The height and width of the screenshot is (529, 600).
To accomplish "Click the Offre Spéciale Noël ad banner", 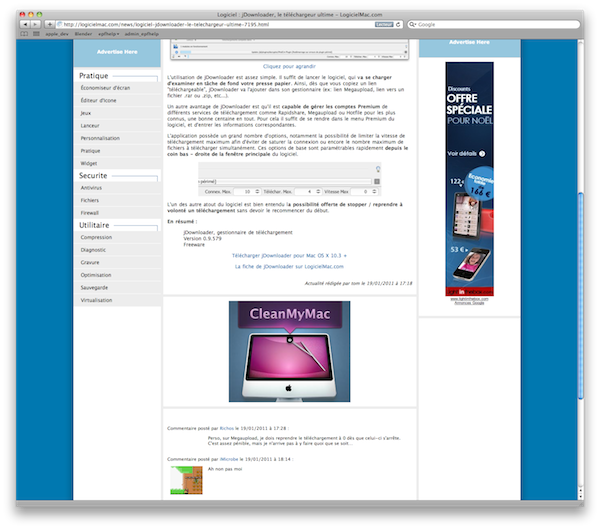I will click(x=470, y=179).
